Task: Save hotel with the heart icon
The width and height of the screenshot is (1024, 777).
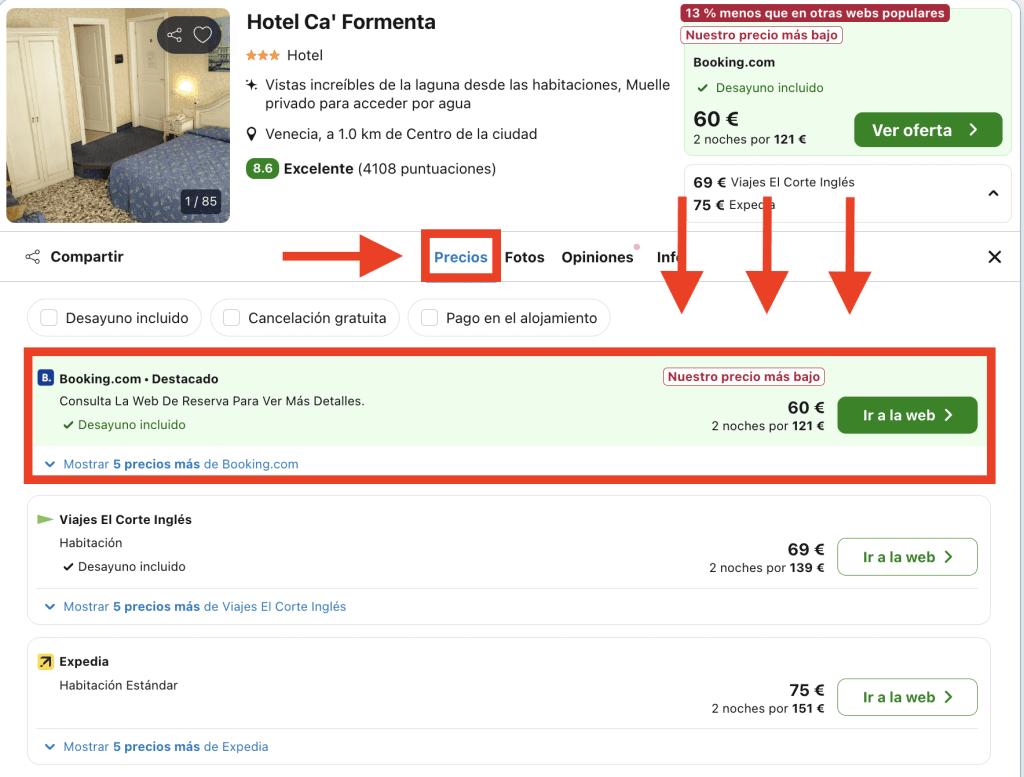Action: point(203,35)
